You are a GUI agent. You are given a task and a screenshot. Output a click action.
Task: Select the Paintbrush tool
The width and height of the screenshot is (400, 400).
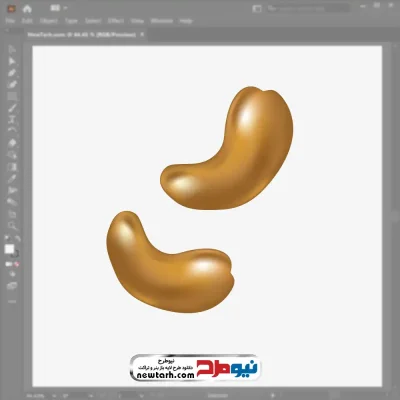12,108
